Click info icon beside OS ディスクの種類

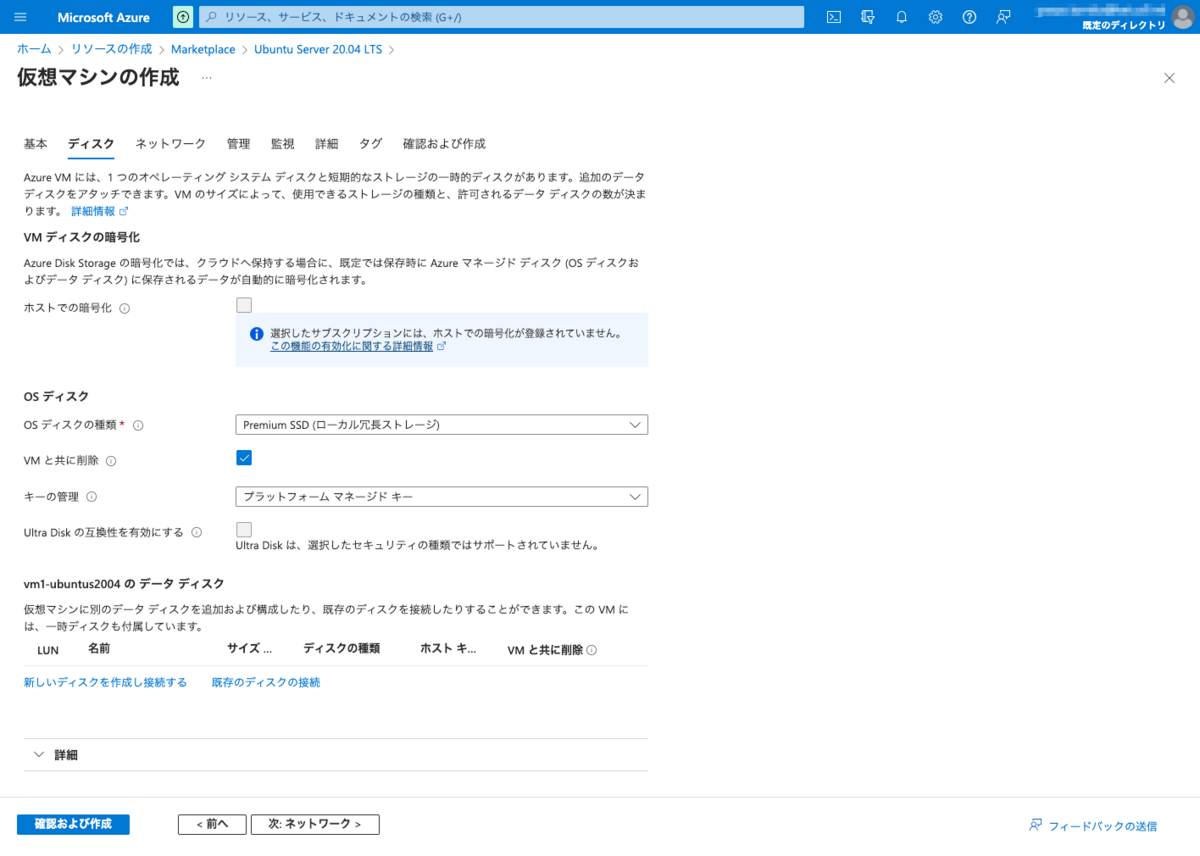click(138, 425)
